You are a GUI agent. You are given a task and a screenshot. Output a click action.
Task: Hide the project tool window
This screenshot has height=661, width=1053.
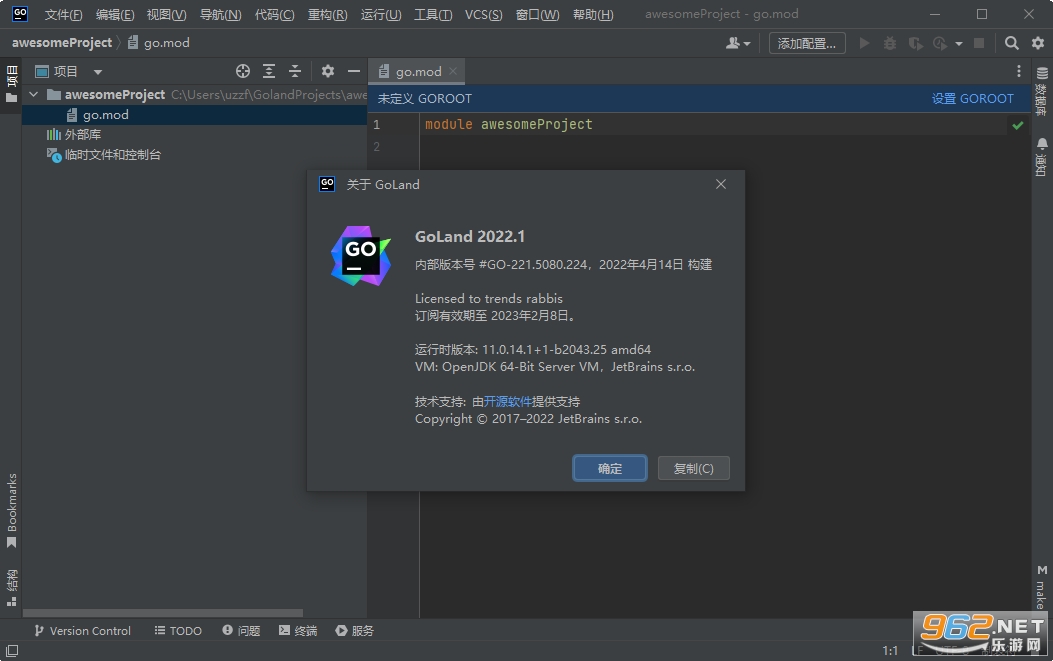pos(354,71)
